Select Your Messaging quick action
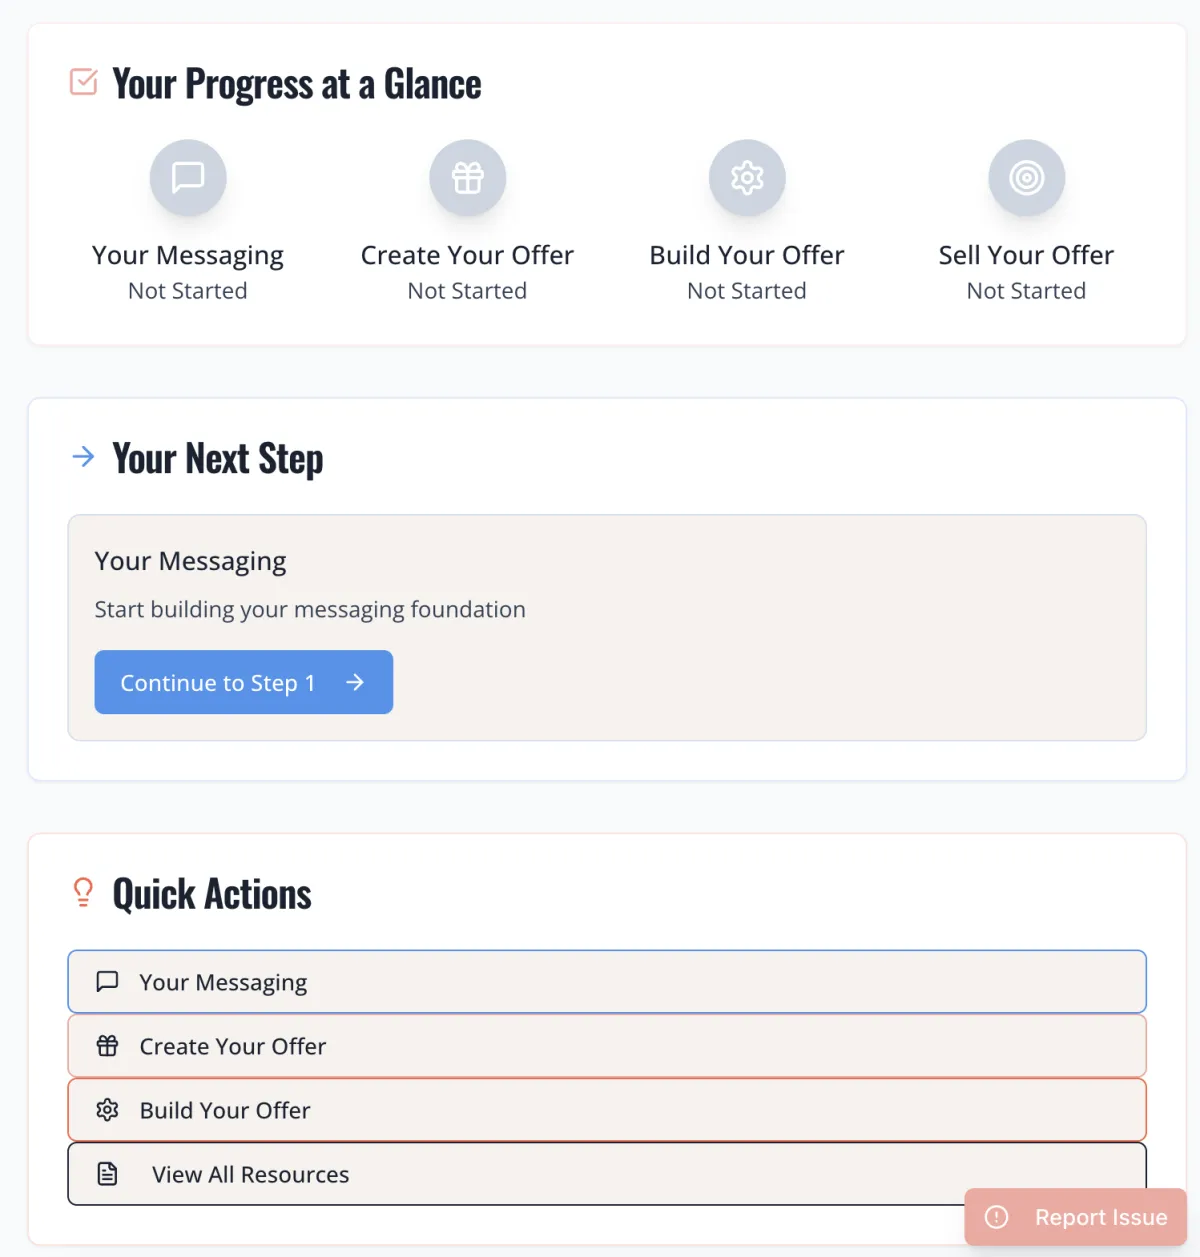Screen dimensions: 1200x1257 (606, 982)
